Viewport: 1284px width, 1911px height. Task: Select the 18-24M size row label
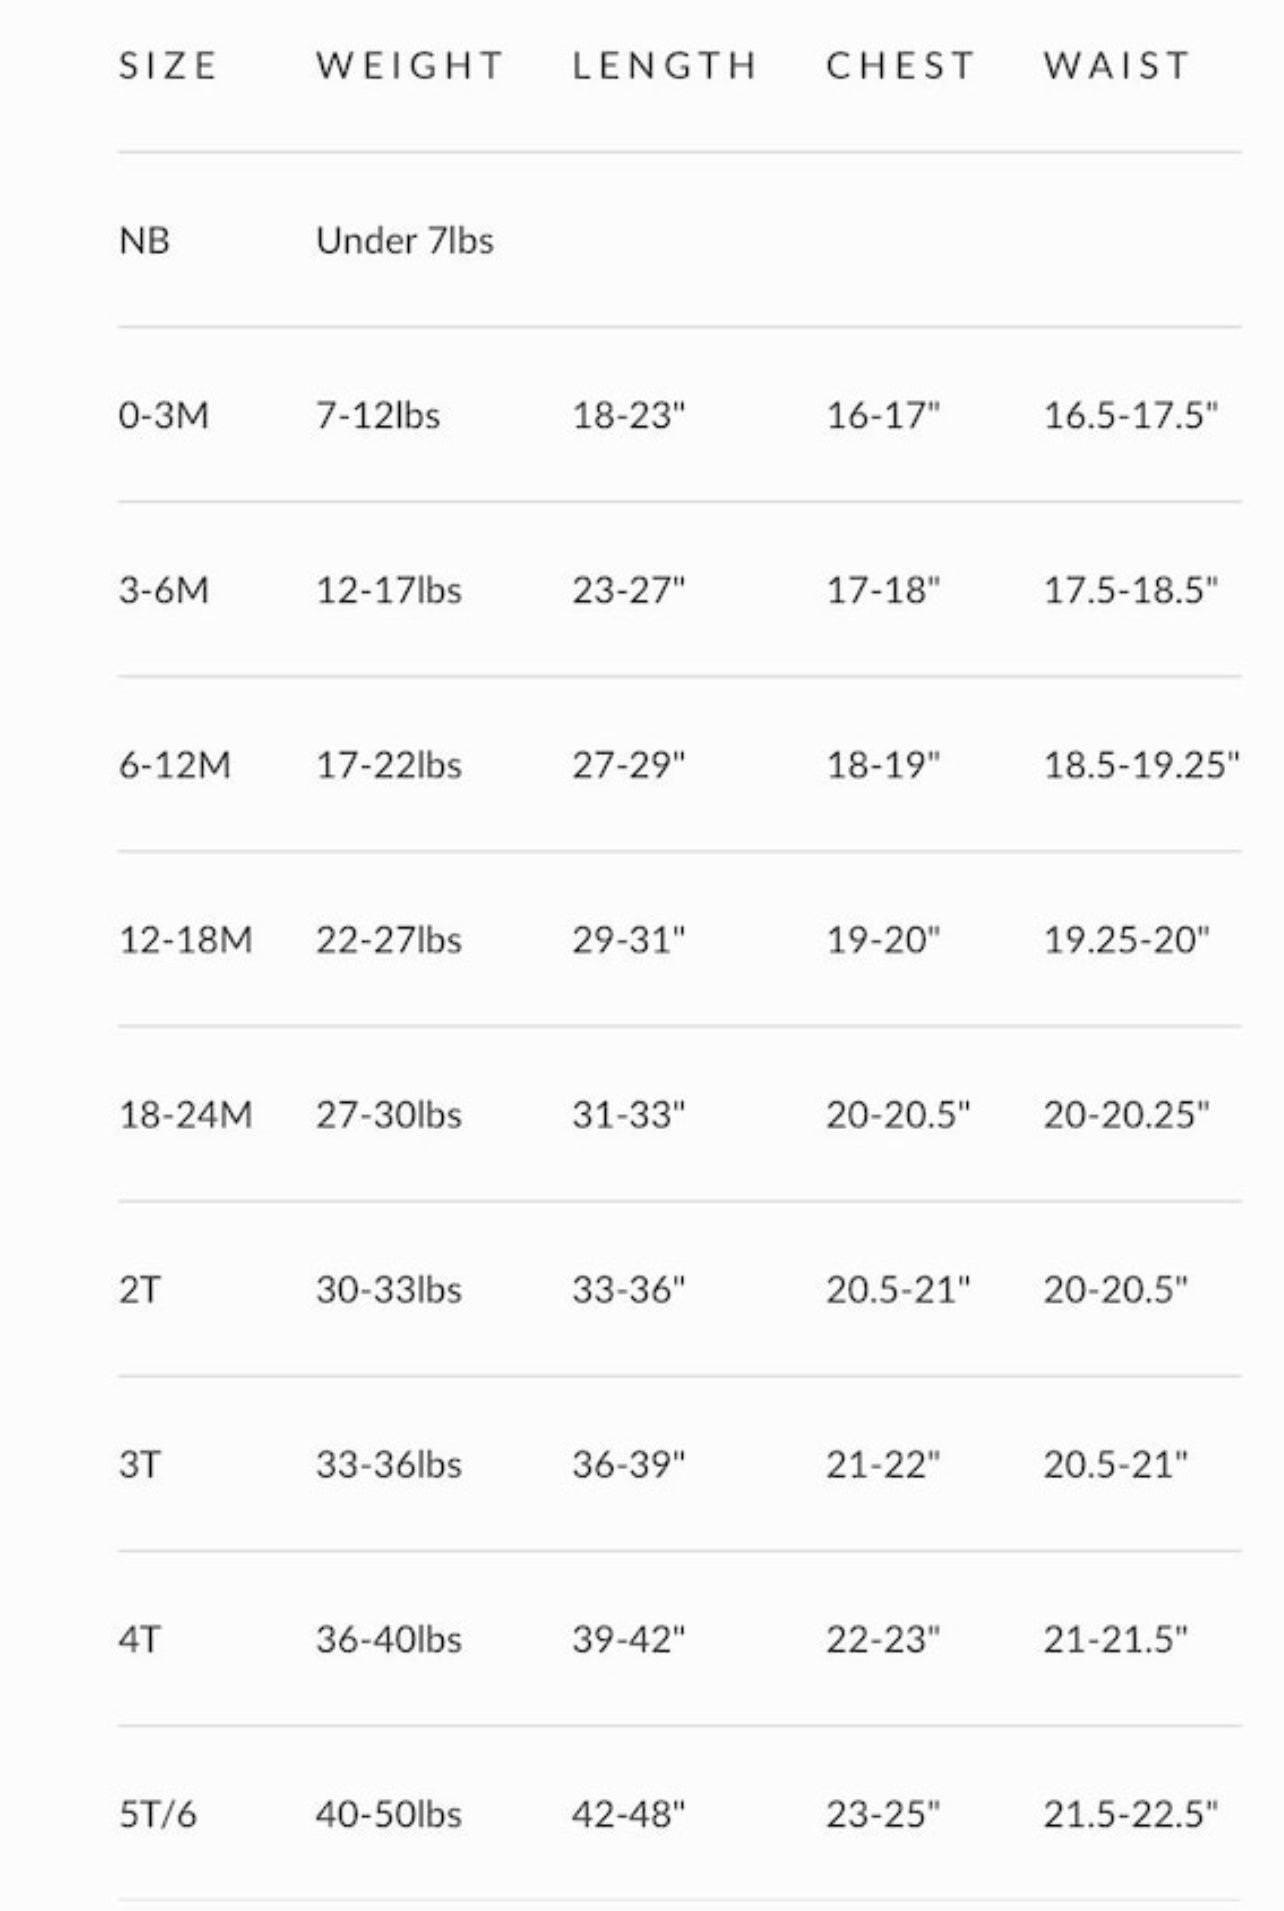pyautogui.click(x=185, y=1114)
